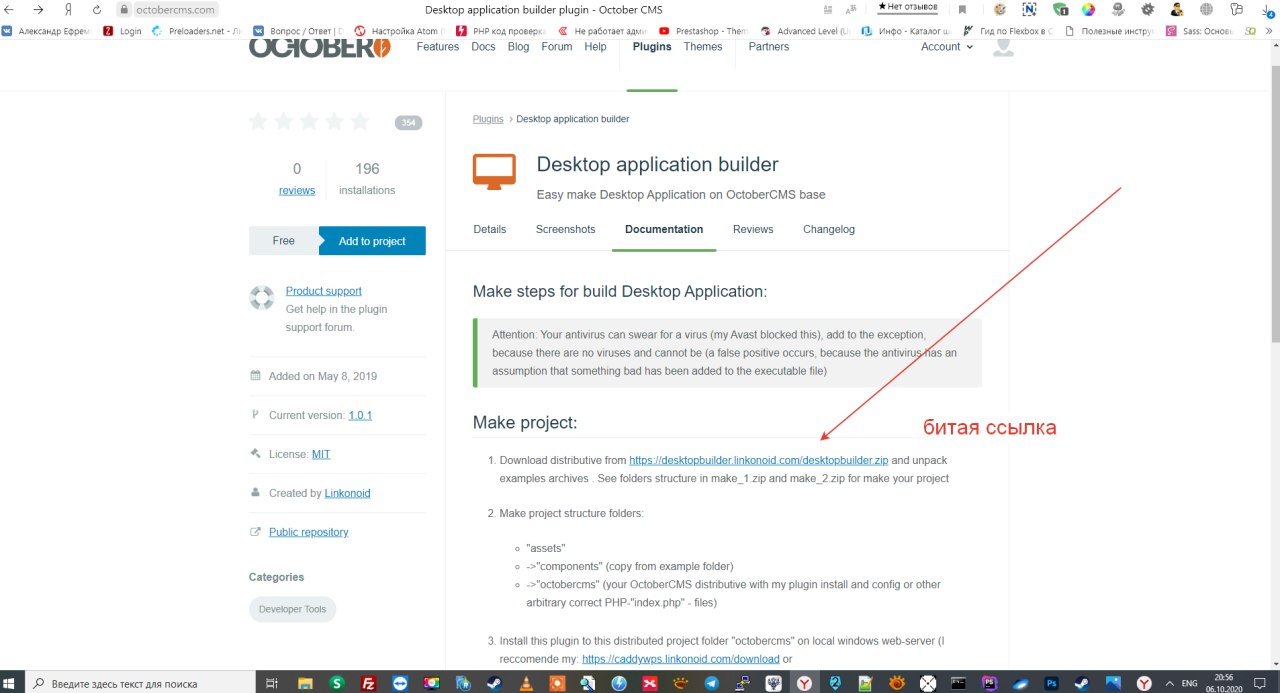
Task: Click the user avatar icon
Action: point(1002,46)
